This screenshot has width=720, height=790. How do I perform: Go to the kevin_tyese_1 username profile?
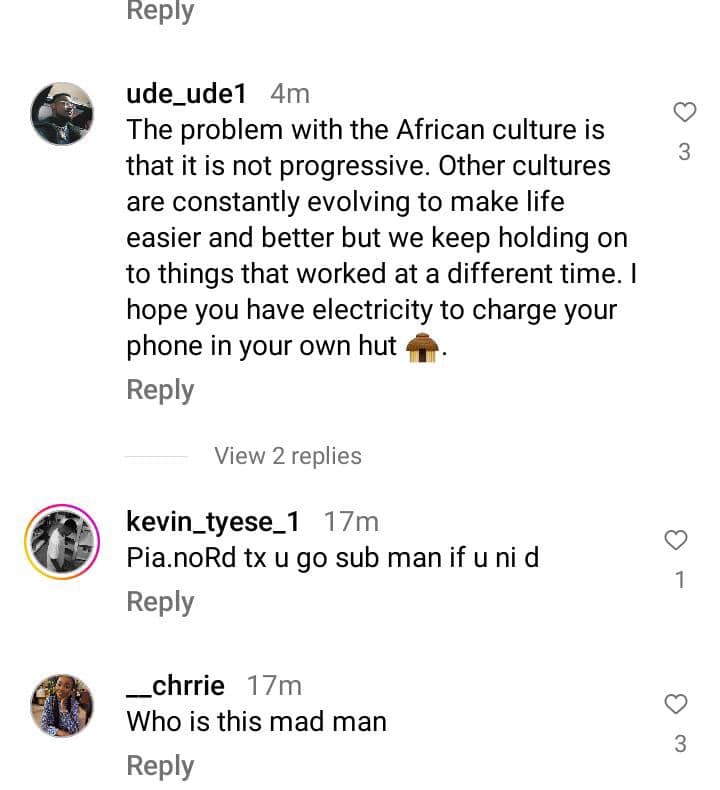214,522
